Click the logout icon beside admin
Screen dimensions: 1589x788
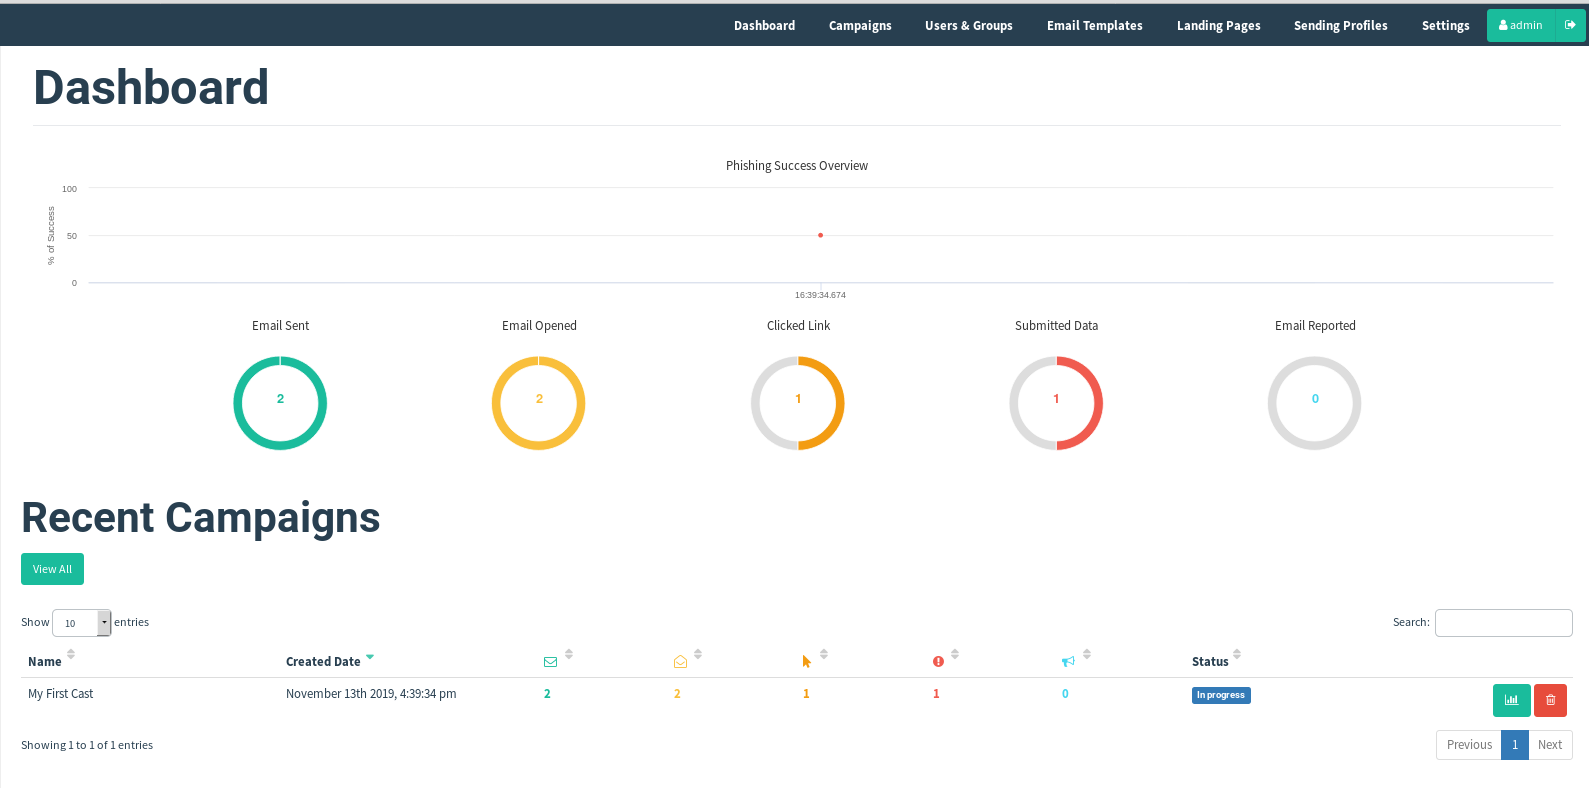coord(1570,26)
